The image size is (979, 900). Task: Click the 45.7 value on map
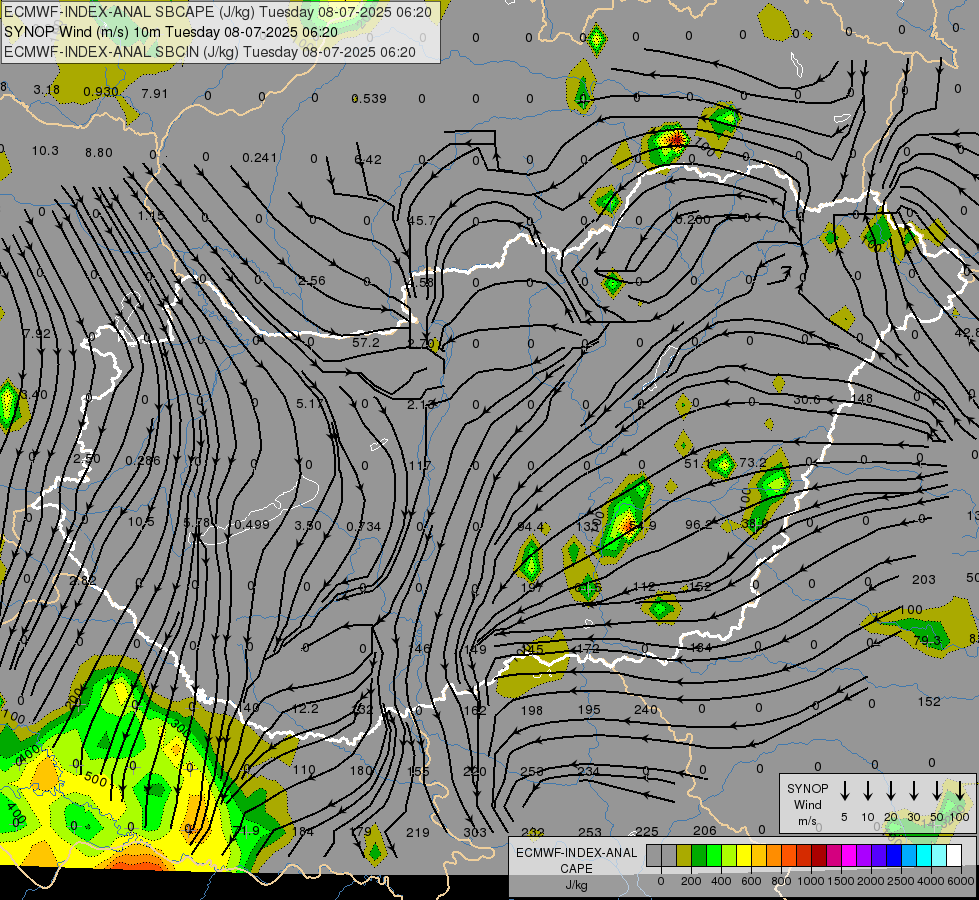[x=421, y=220]
